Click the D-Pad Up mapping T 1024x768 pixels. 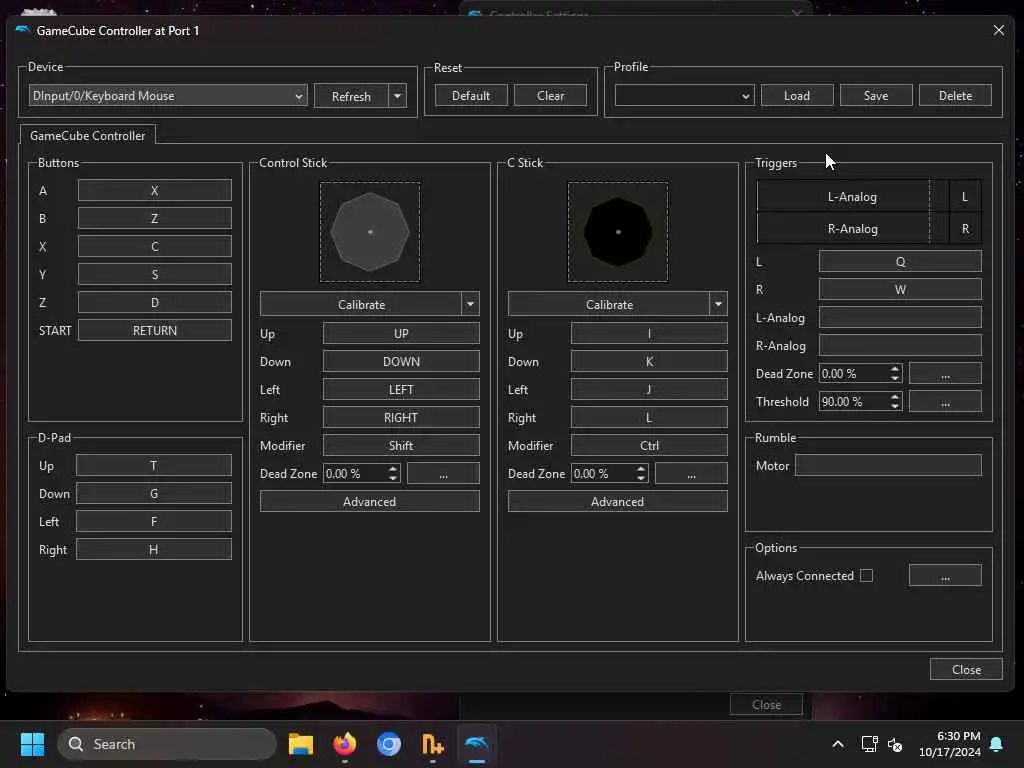pos(153,465)
